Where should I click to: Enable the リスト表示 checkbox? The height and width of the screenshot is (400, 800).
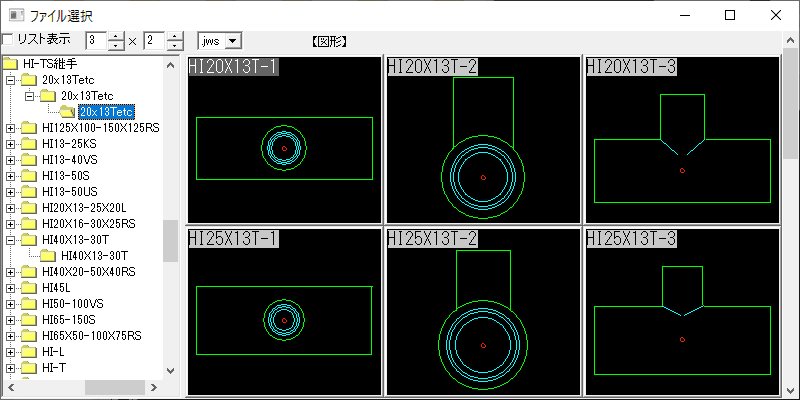coord(7,39)
